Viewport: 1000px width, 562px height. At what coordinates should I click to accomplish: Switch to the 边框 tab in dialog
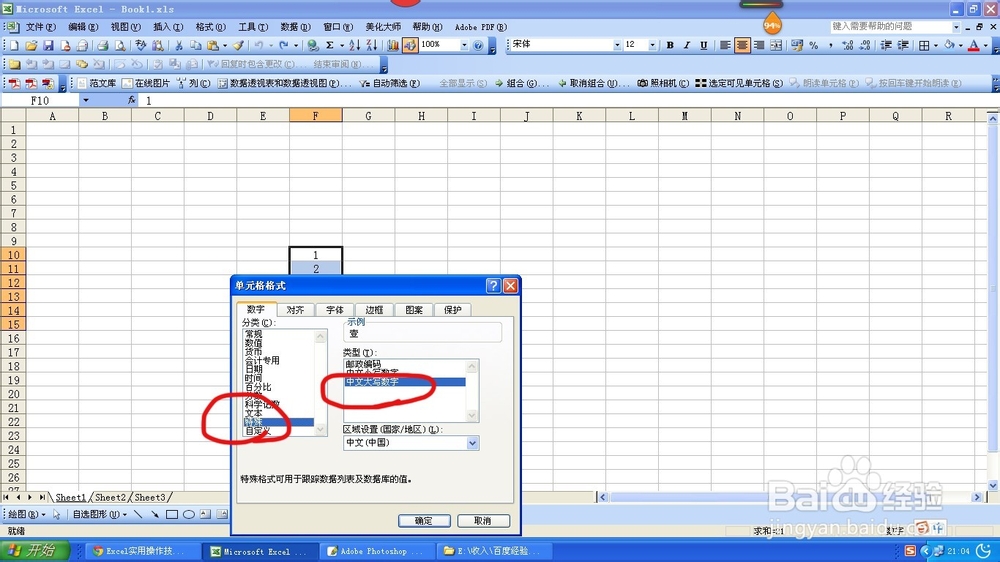point(374,310)
